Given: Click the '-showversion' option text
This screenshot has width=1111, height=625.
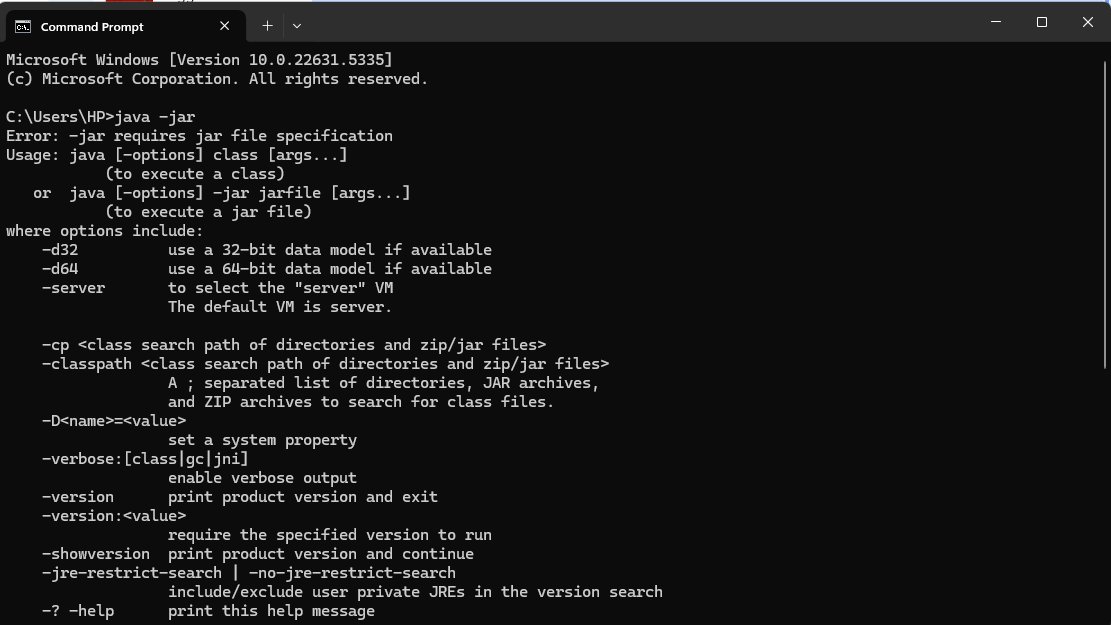Looking at the screenshot, I should [96, 554].
